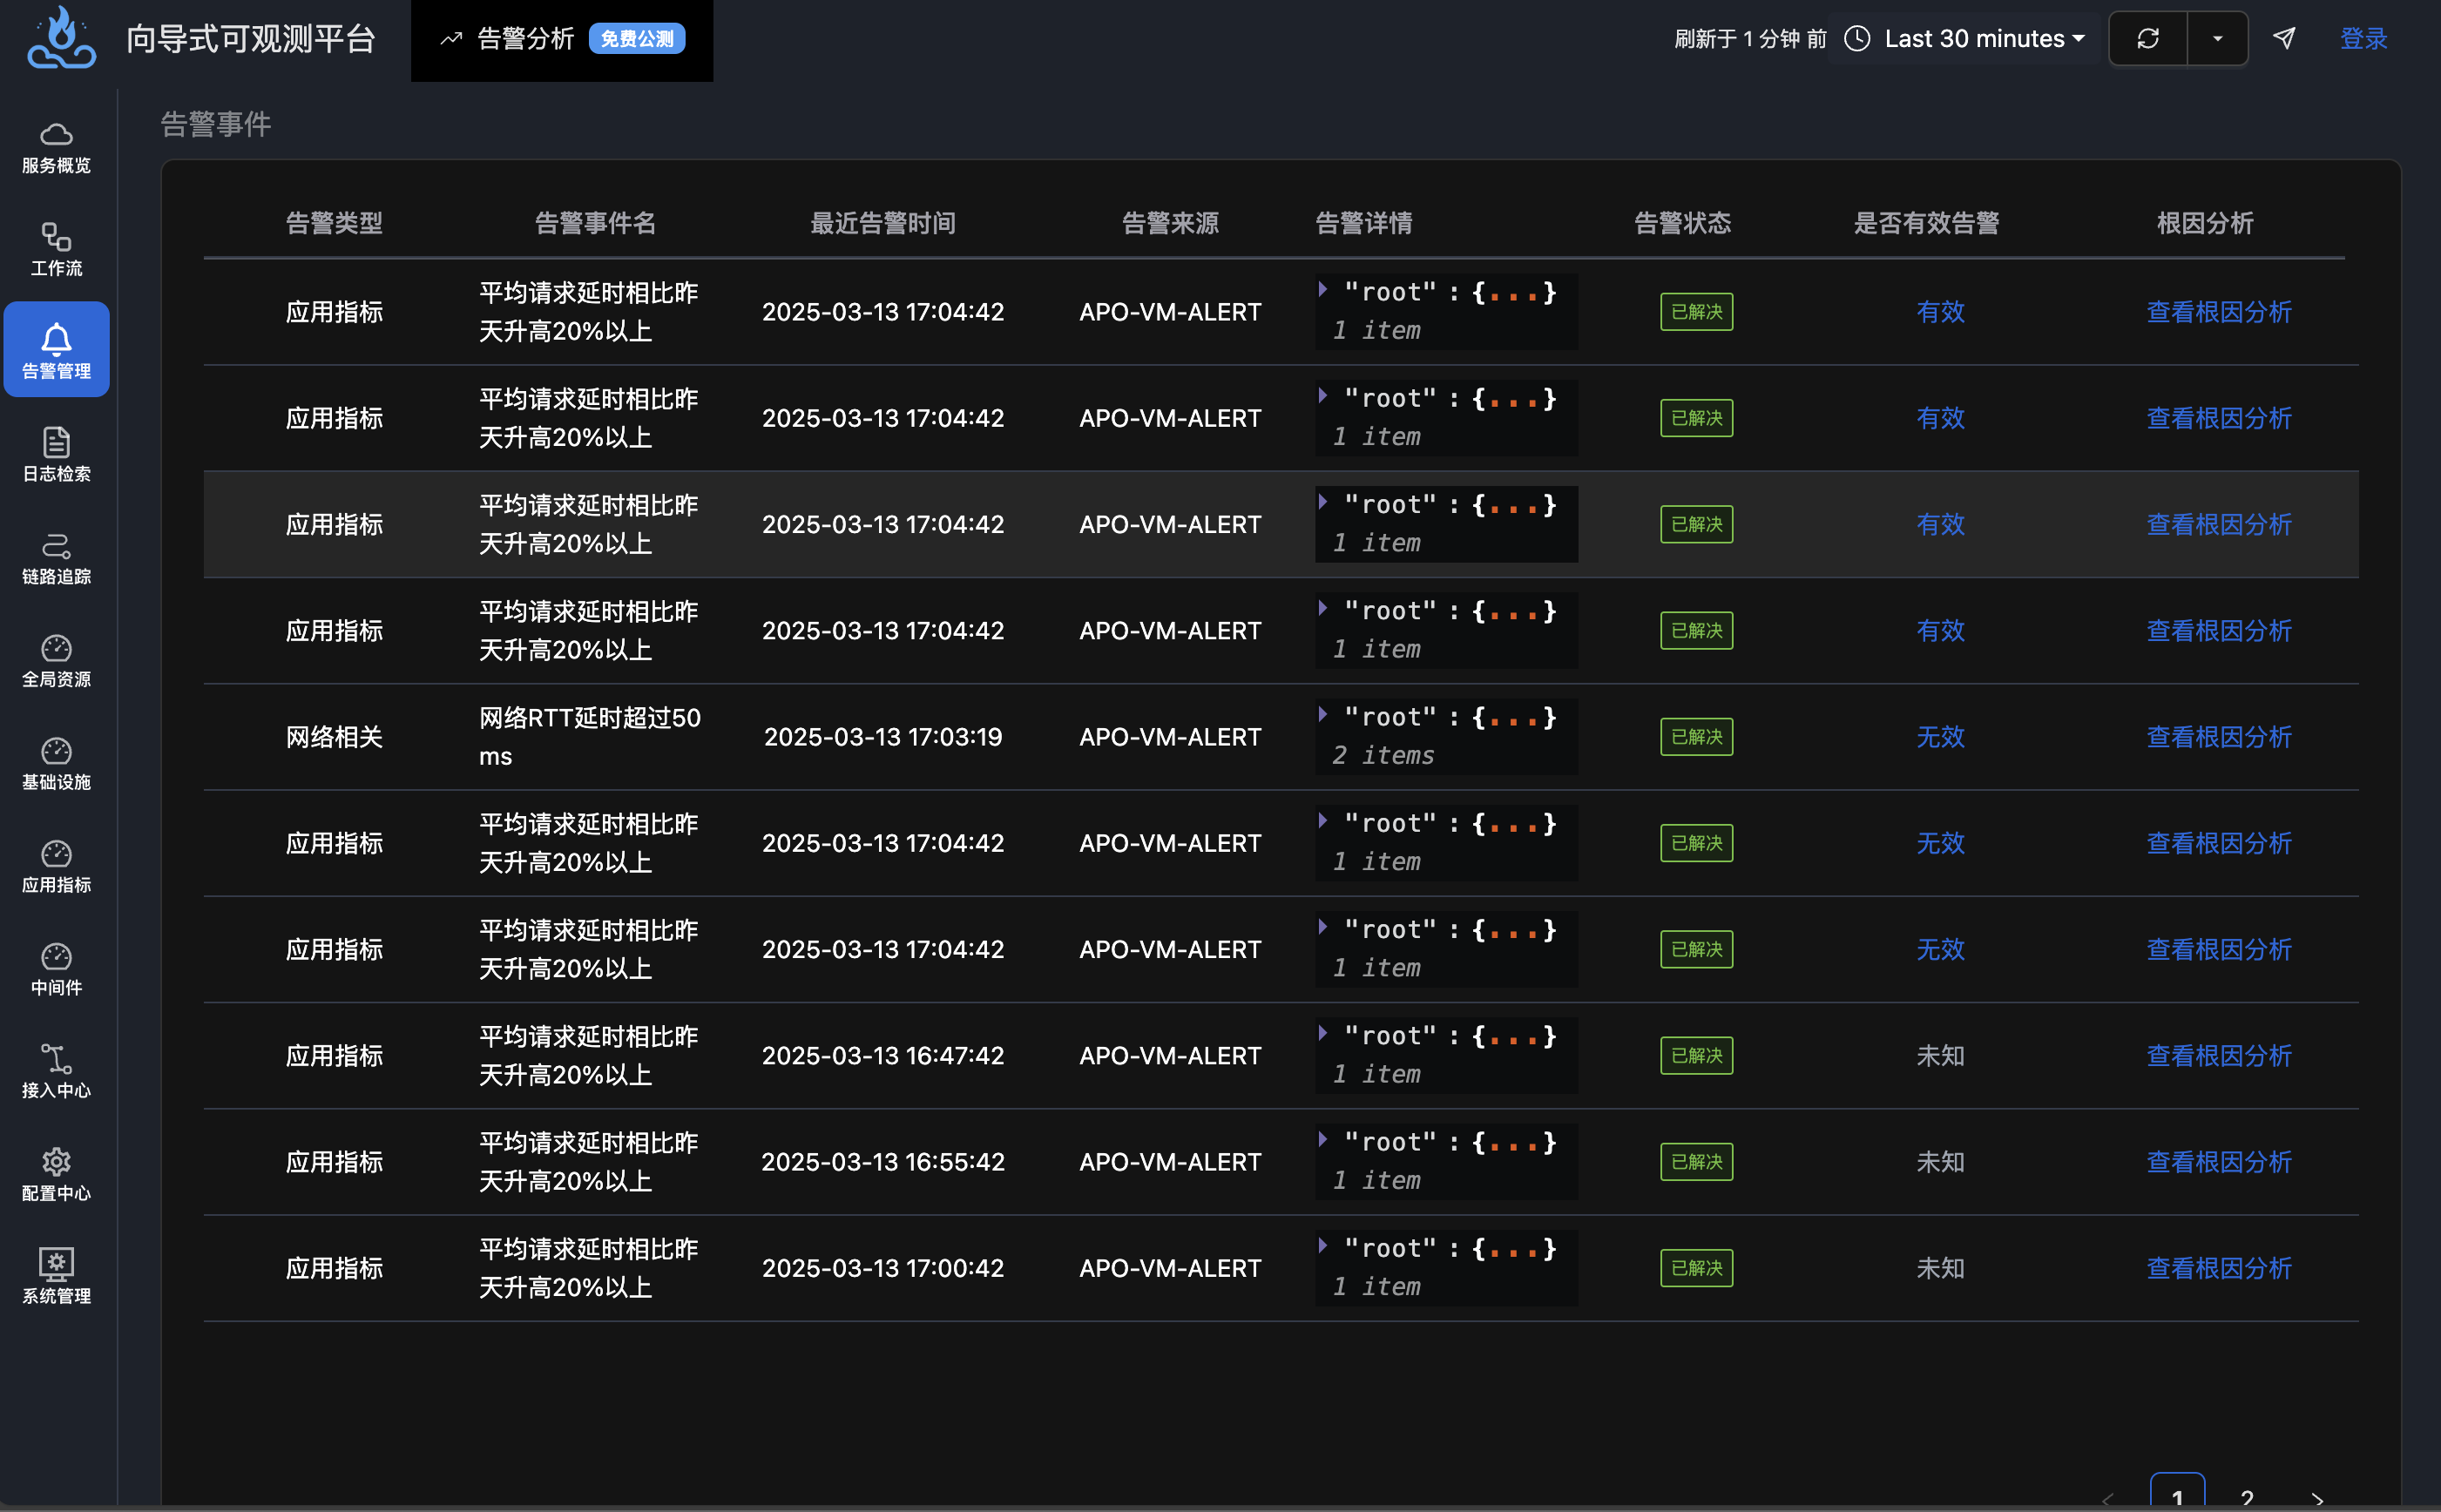Viewport: 2441px width, 1512px height.
Task: Click the 告警事件名 column header
Action: [x=595, y=223]
